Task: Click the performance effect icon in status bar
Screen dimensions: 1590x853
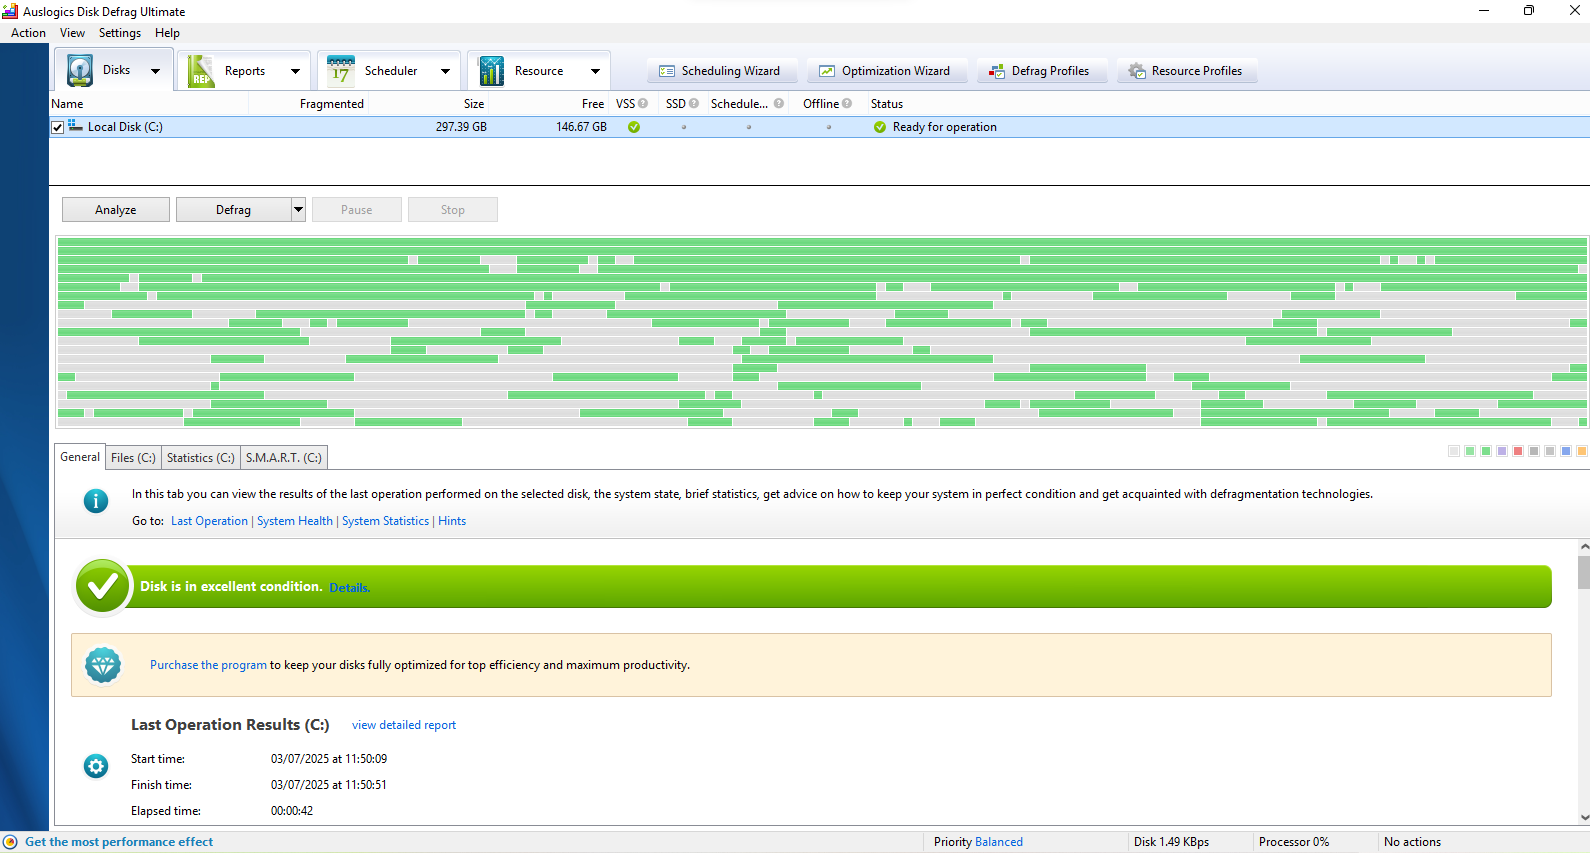Action: [x=10, y=842]
